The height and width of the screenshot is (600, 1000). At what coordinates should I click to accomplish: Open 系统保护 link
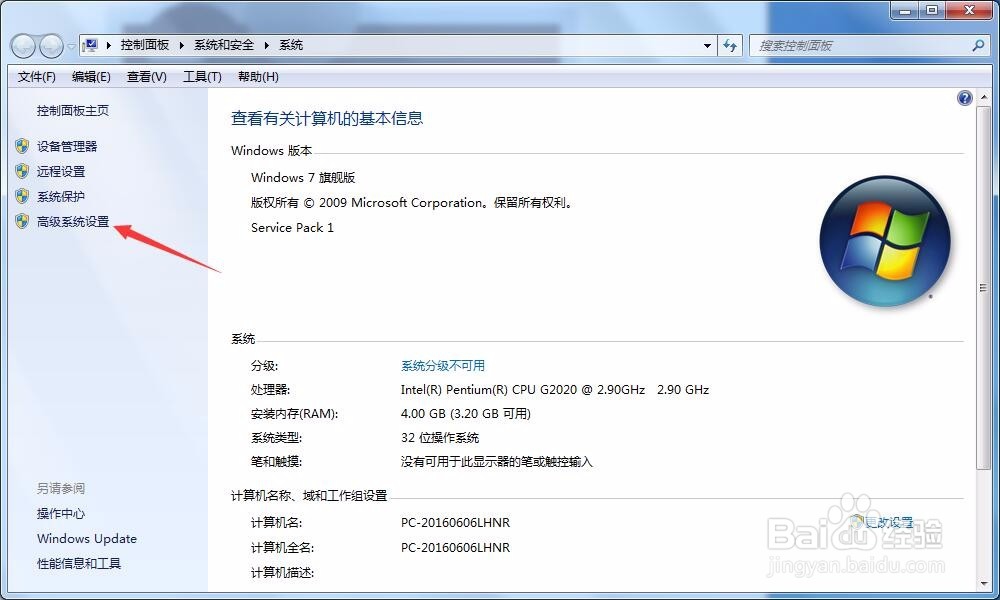(61, 196)
